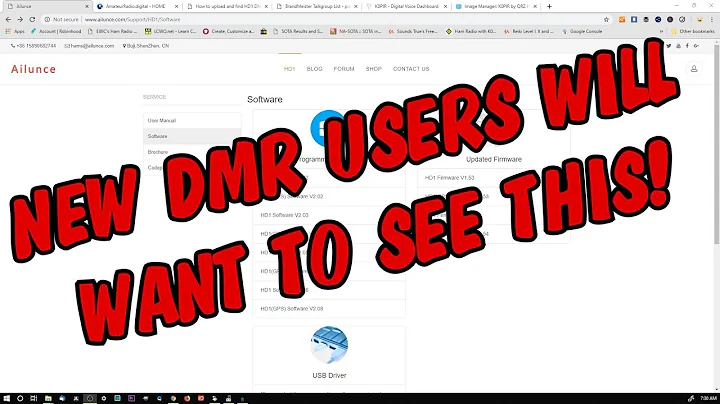Open the SOTA Results bookmark
The image size is (720, 404).
298,31
